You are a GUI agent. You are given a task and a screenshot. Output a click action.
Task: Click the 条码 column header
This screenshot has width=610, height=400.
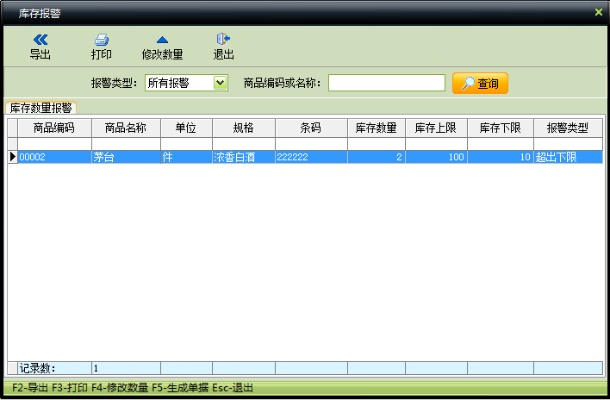click(x=311, y=128)
